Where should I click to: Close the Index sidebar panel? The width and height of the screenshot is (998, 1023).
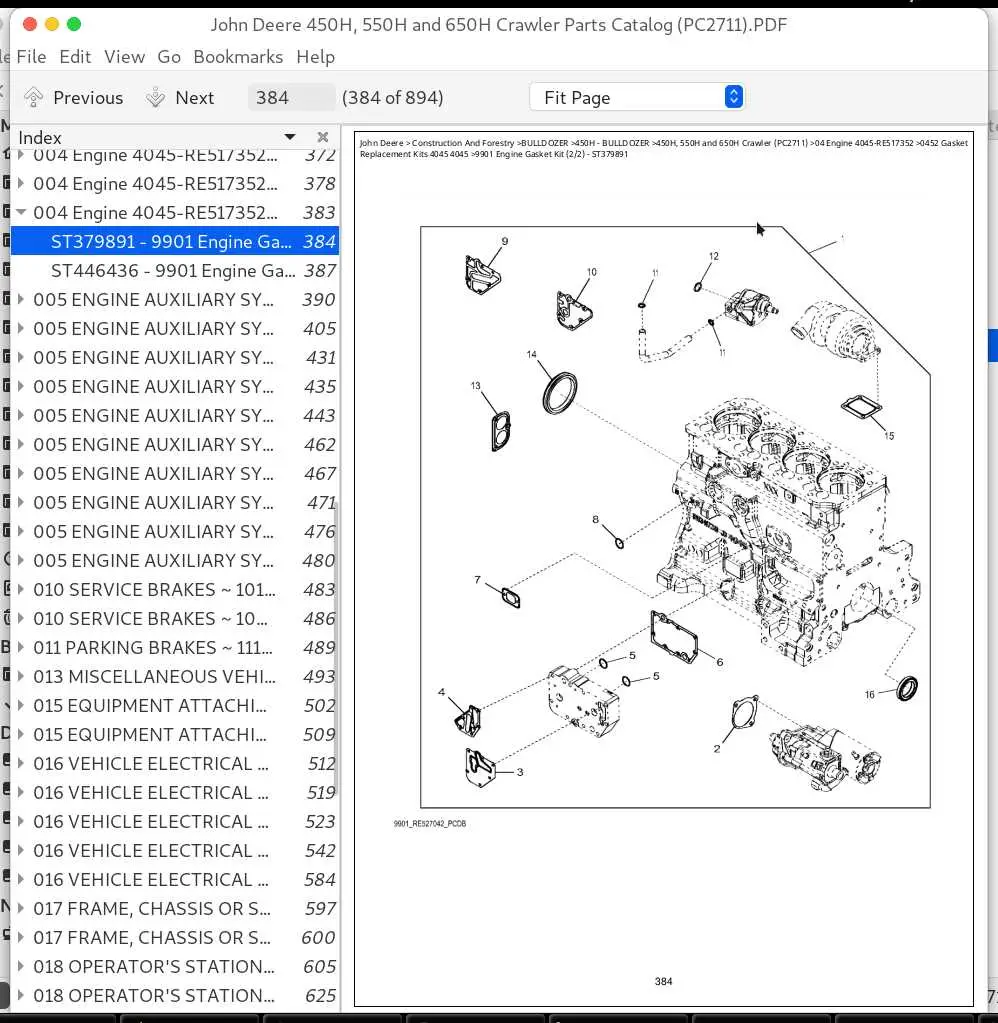coord(322,137)
